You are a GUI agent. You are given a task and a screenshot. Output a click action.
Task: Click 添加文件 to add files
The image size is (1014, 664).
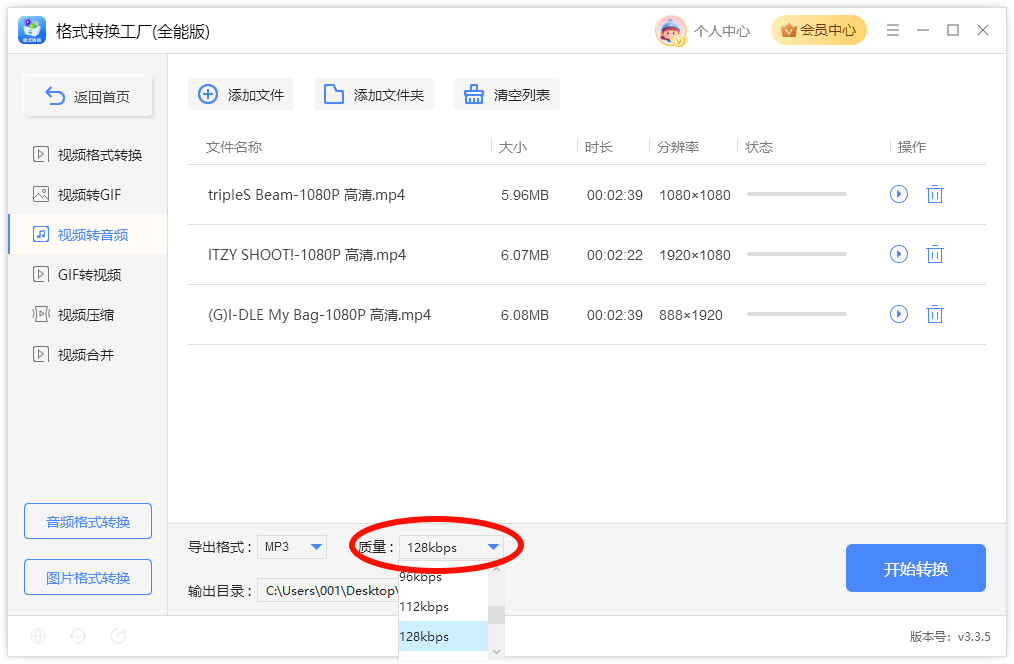tap(241, 94)
